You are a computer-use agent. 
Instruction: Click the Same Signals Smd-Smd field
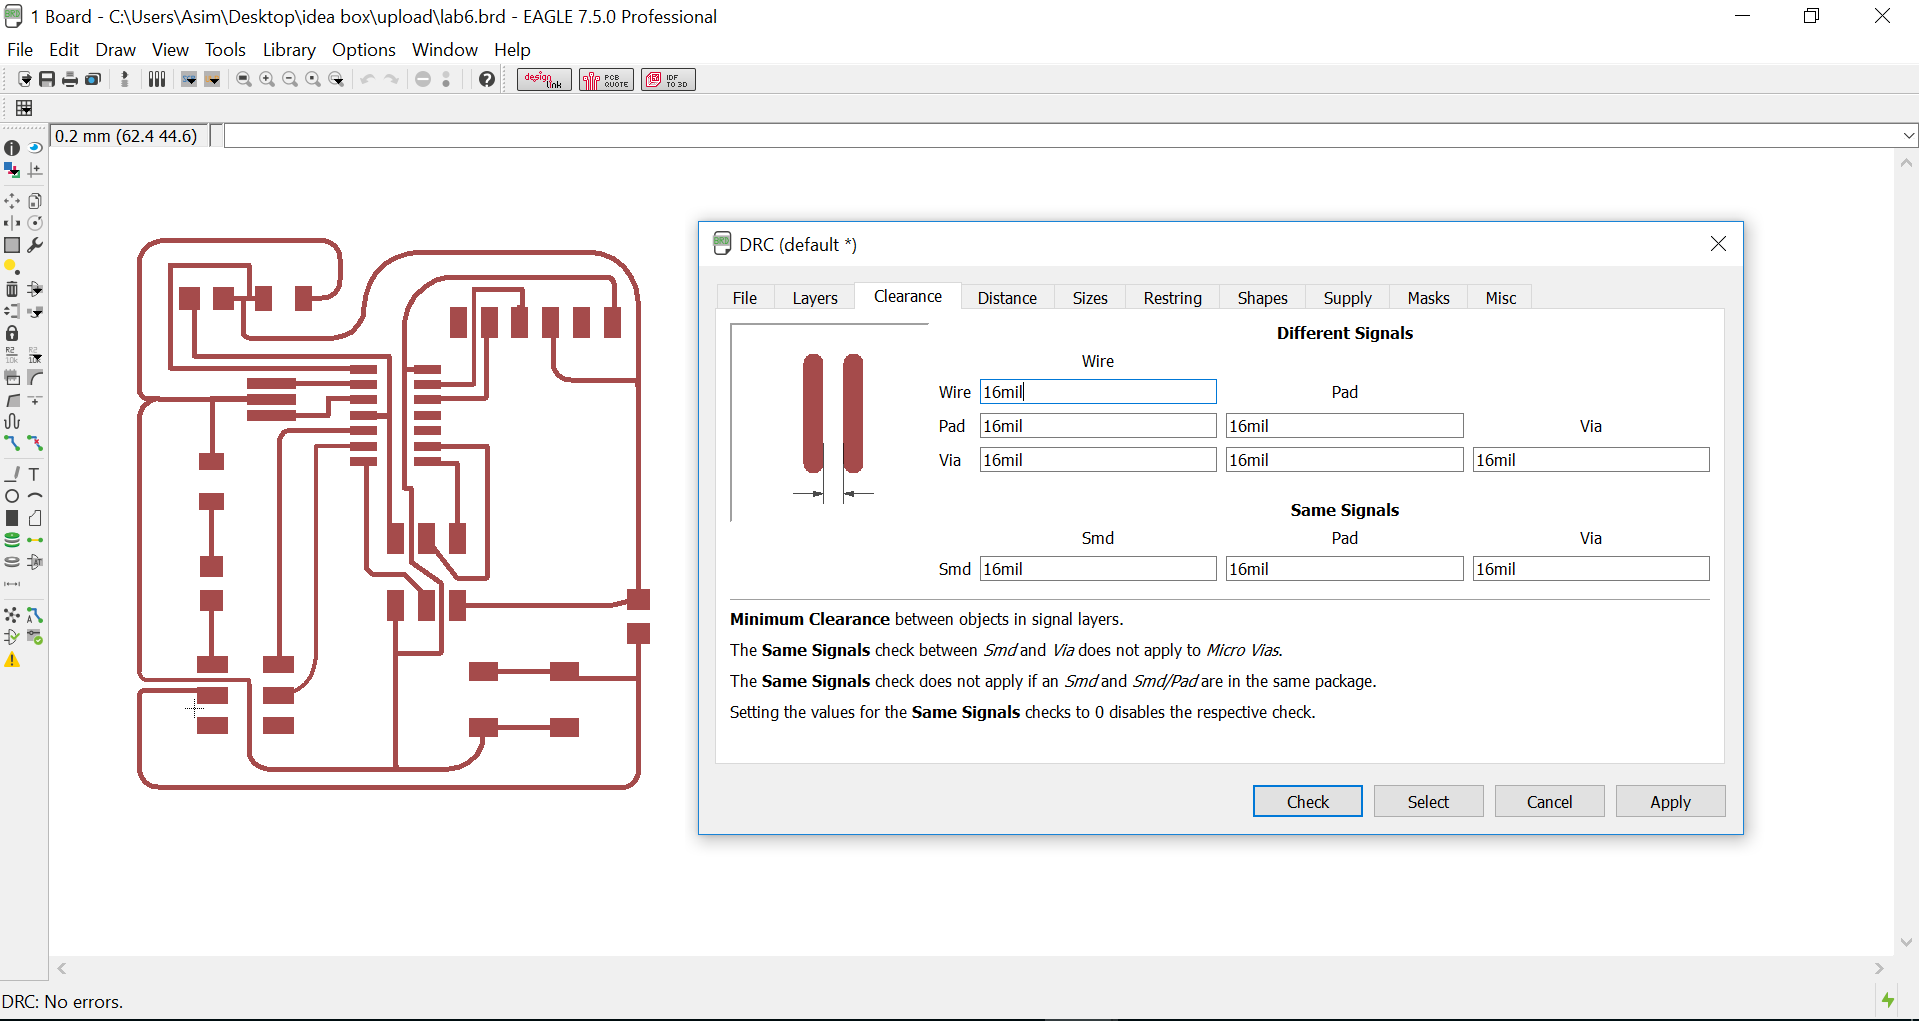tap(1098, 569)
